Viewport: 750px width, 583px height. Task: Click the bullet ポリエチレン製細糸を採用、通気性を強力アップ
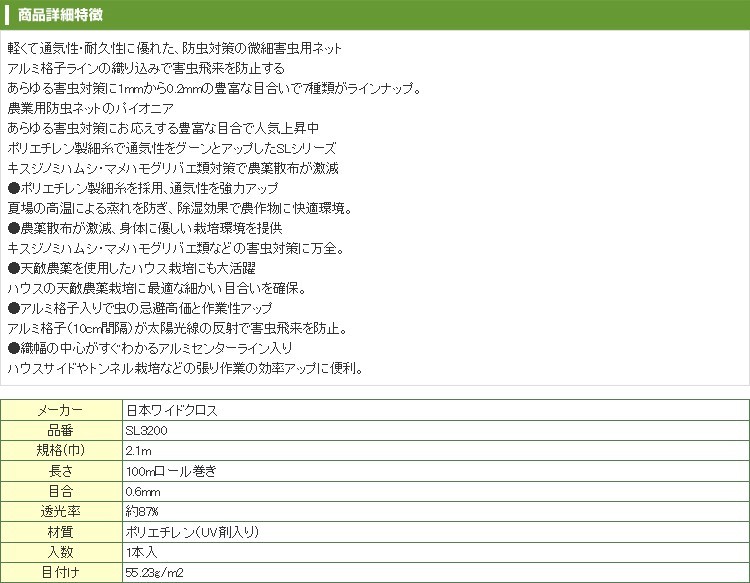click(x=143, y=188)
